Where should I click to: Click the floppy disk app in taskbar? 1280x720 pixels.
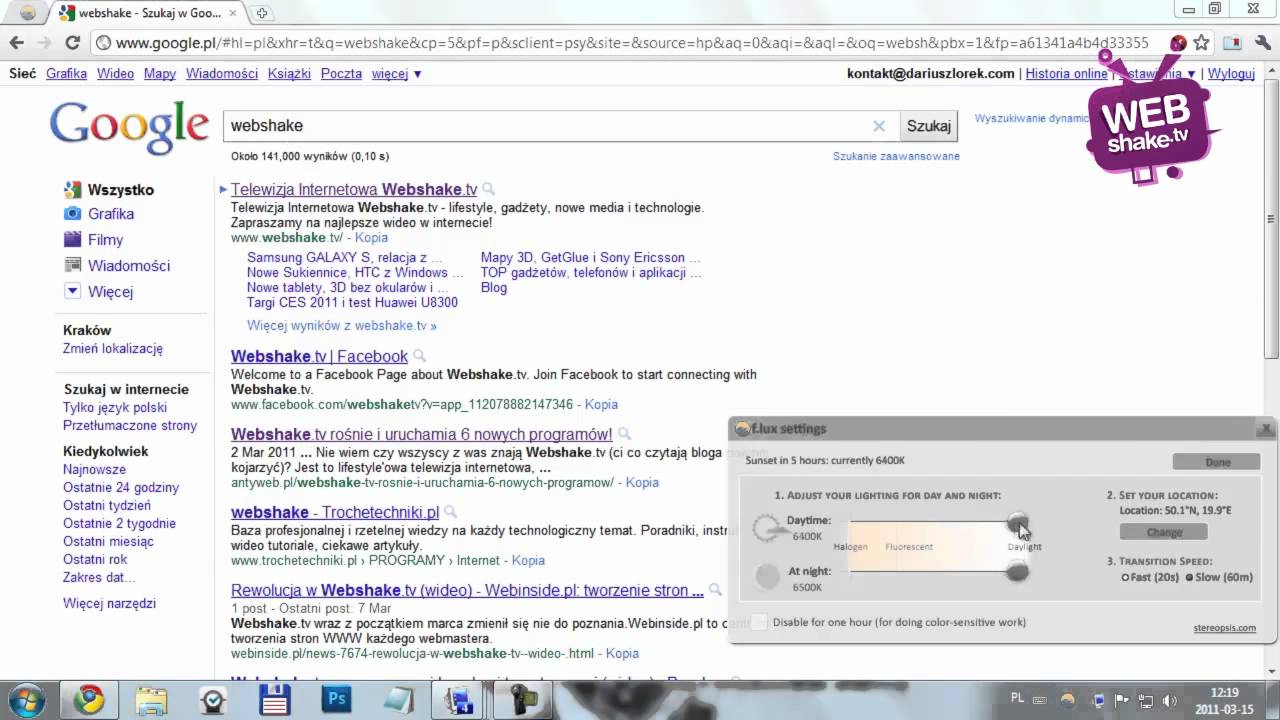[x=274, y=699]
